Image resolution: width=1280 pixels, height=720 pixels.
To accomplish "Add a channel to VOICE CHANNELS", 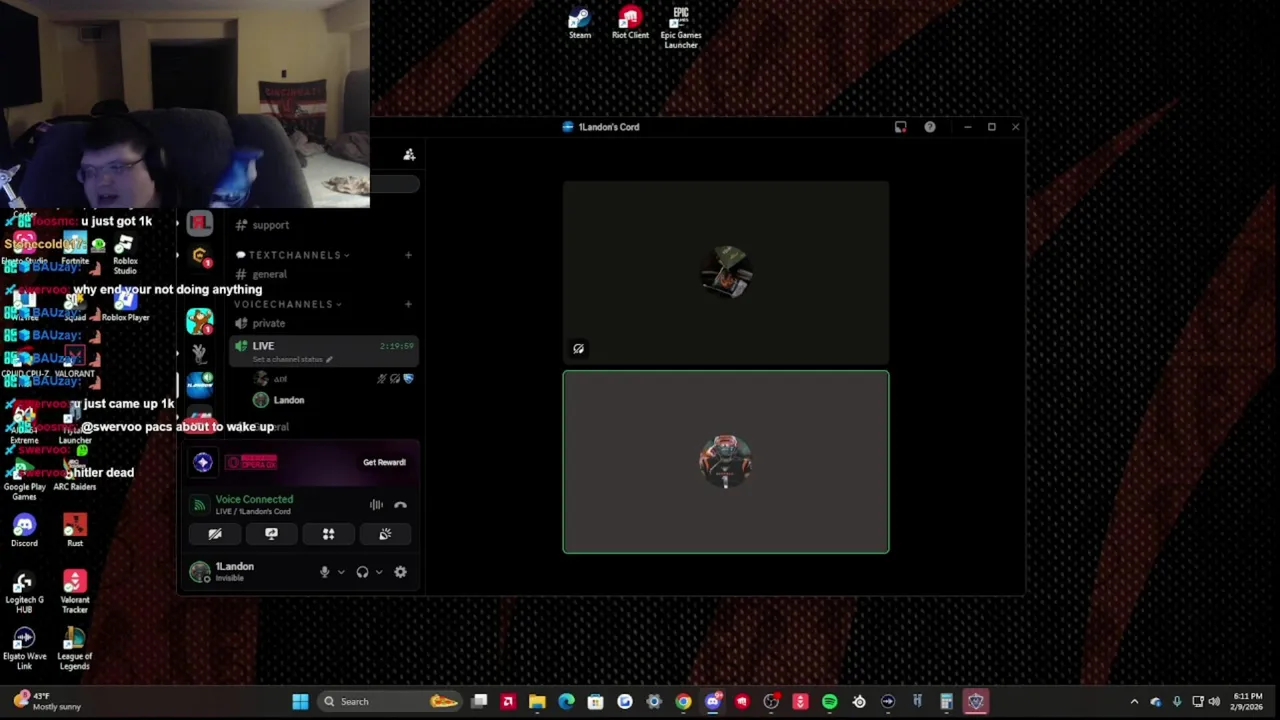I will point(408,304).
